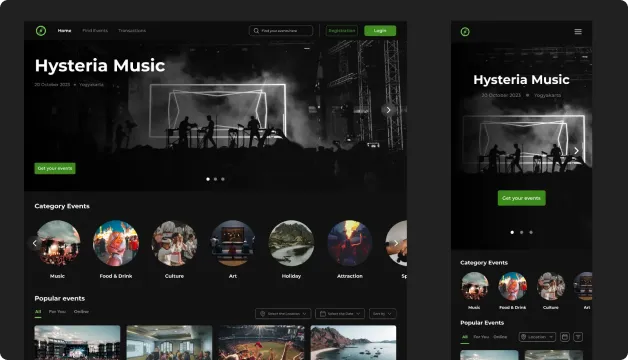This screenshot has height=360, width=628.
Task: Expand the Select the Date dropdown
Action: [x=340, y=314]
